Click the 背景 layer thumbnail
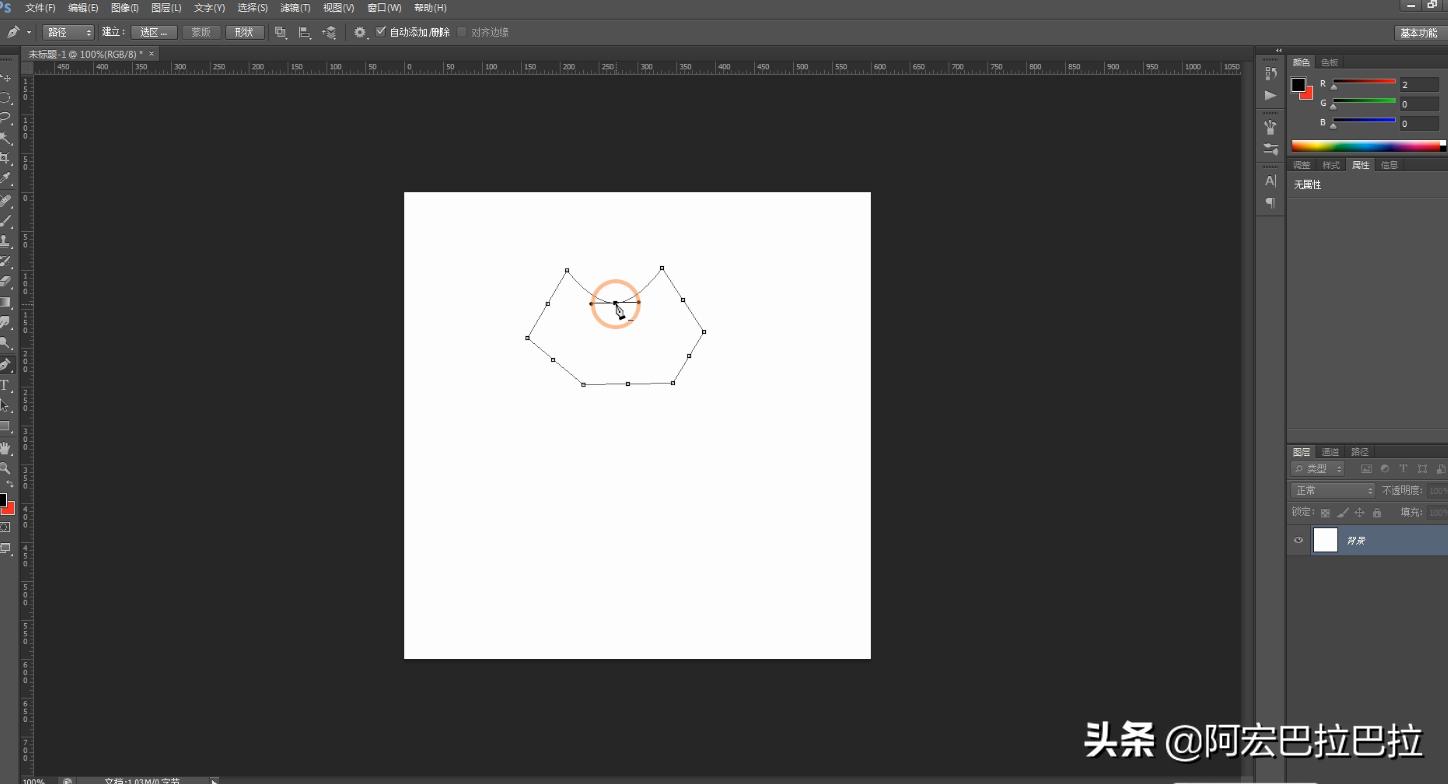The image size is (1448, 784). click(1325, 540)
